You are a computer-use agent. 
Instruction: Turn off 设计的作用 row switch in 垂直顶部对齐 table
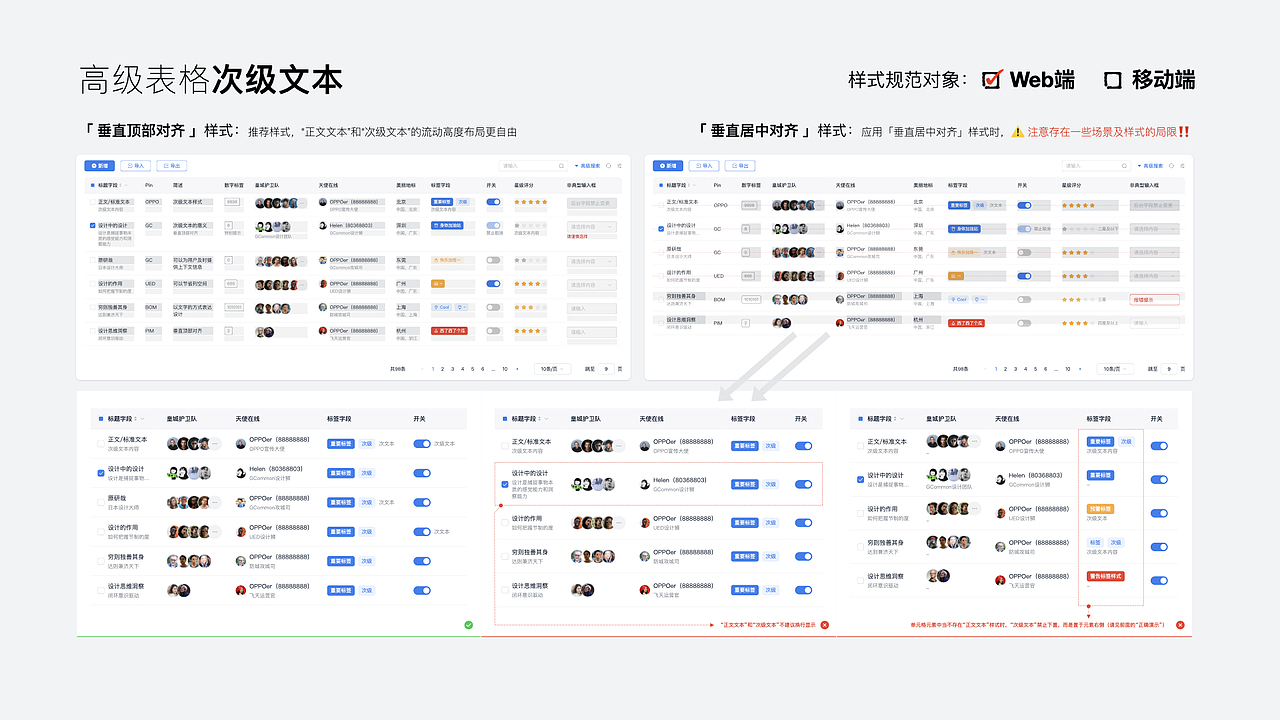pyautogui.click(x=494, y=284)
